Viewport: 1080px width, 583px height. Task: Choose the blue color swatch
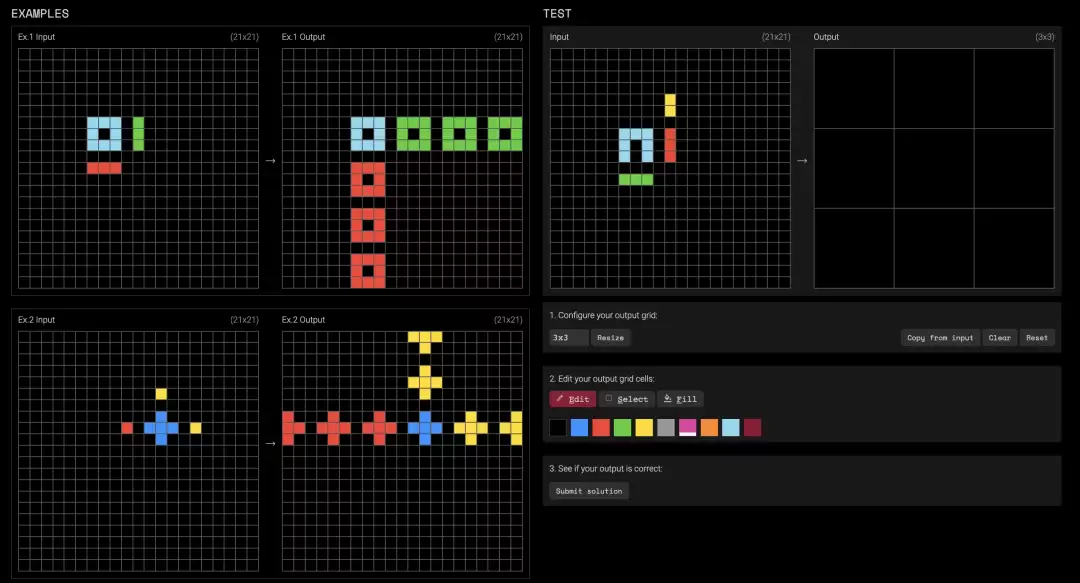579,428
